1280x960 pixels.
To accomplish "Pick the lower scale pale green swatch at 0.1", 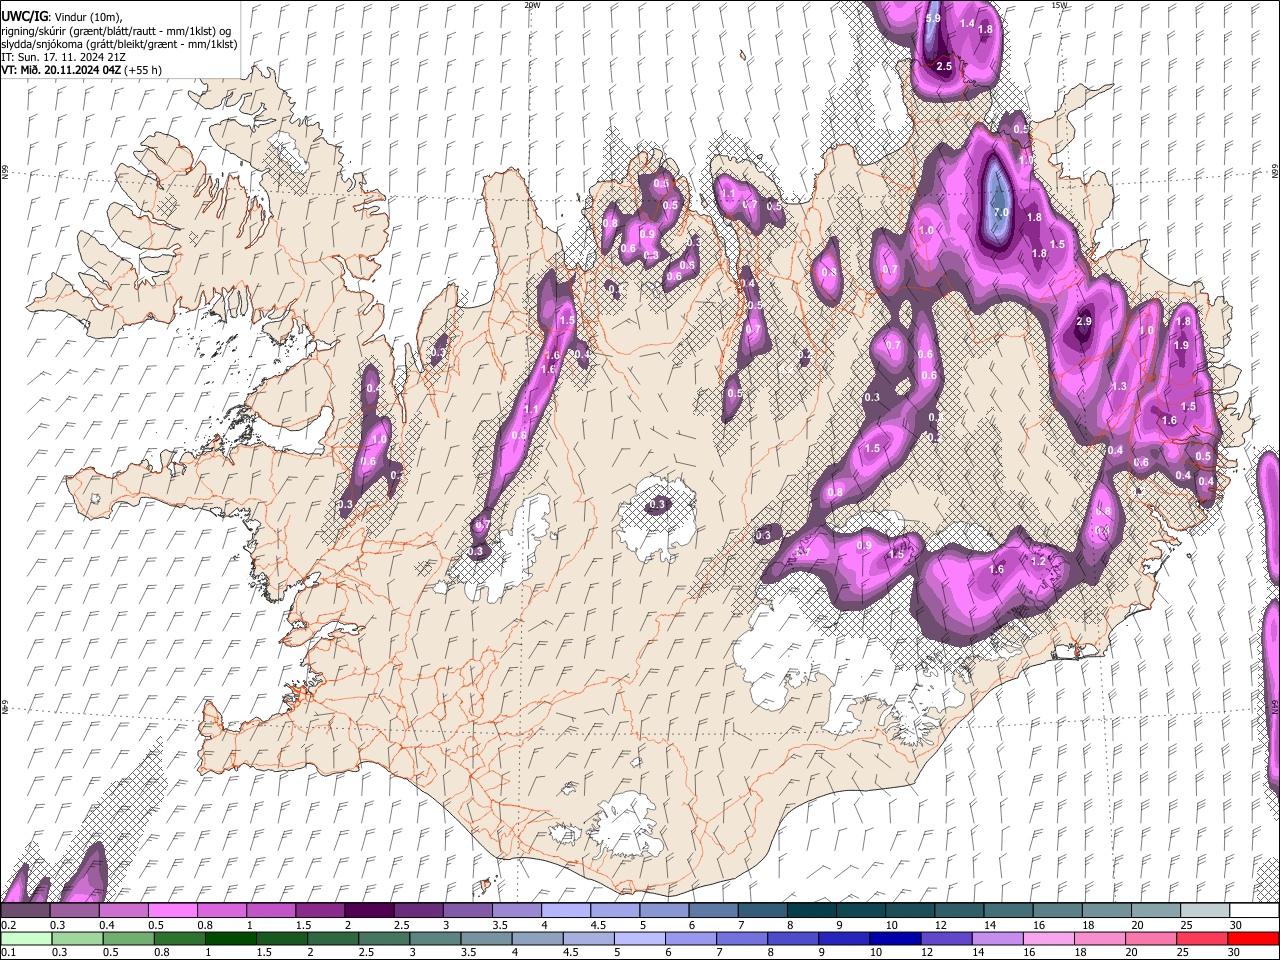I will pyautogui.click(x=26, y=938).
